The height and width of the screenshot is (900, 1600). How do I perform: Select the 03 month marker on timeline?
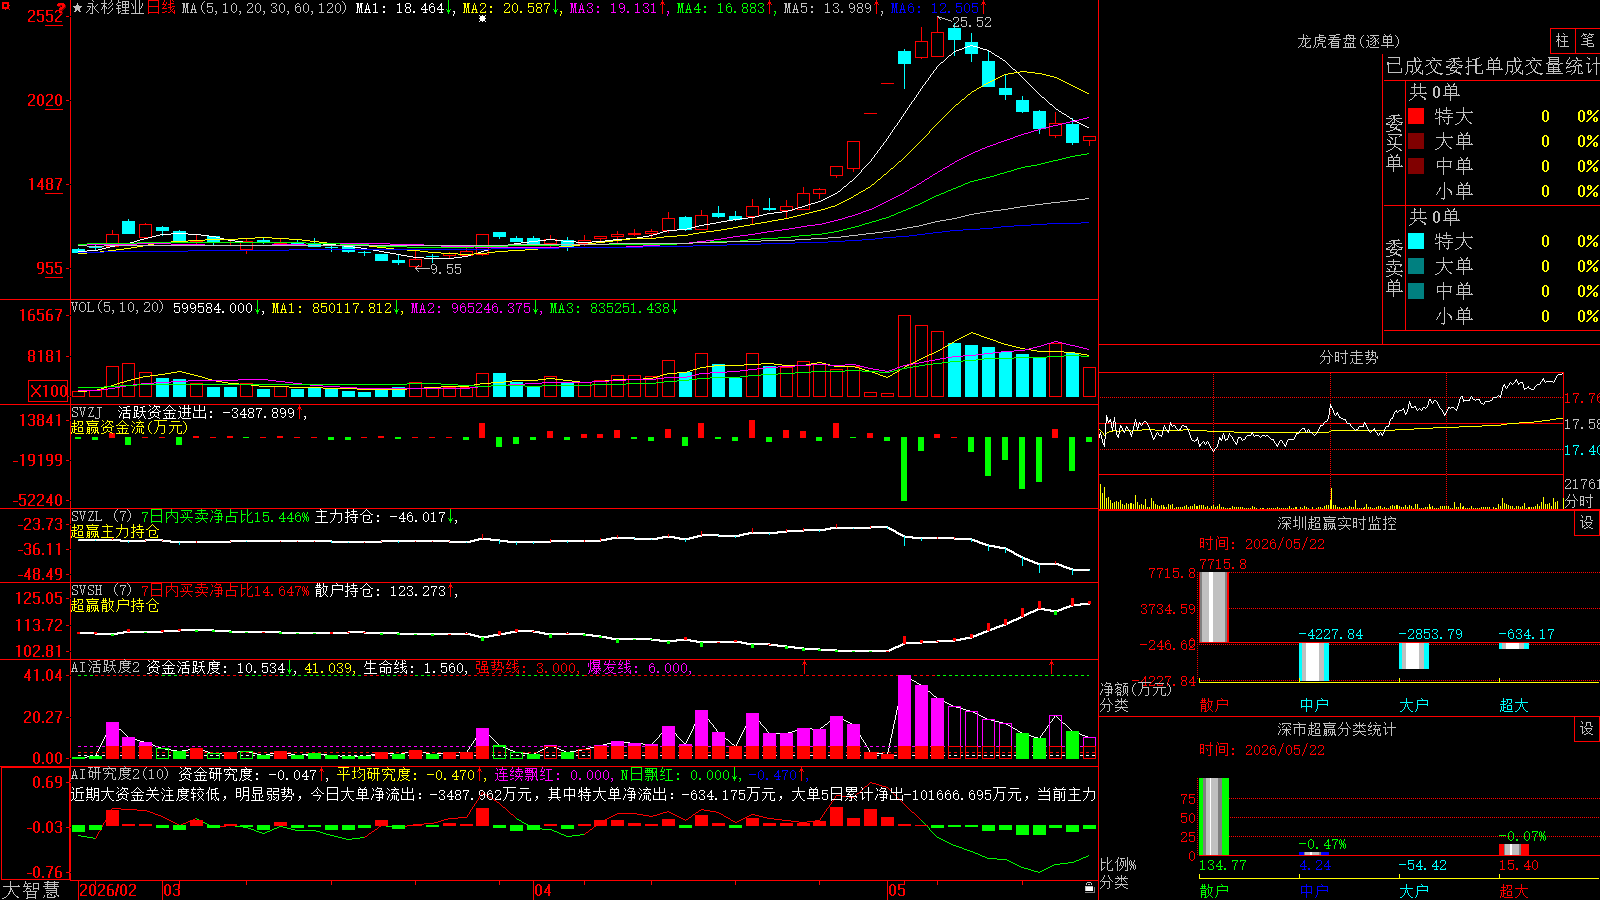[x=172, y=890]
